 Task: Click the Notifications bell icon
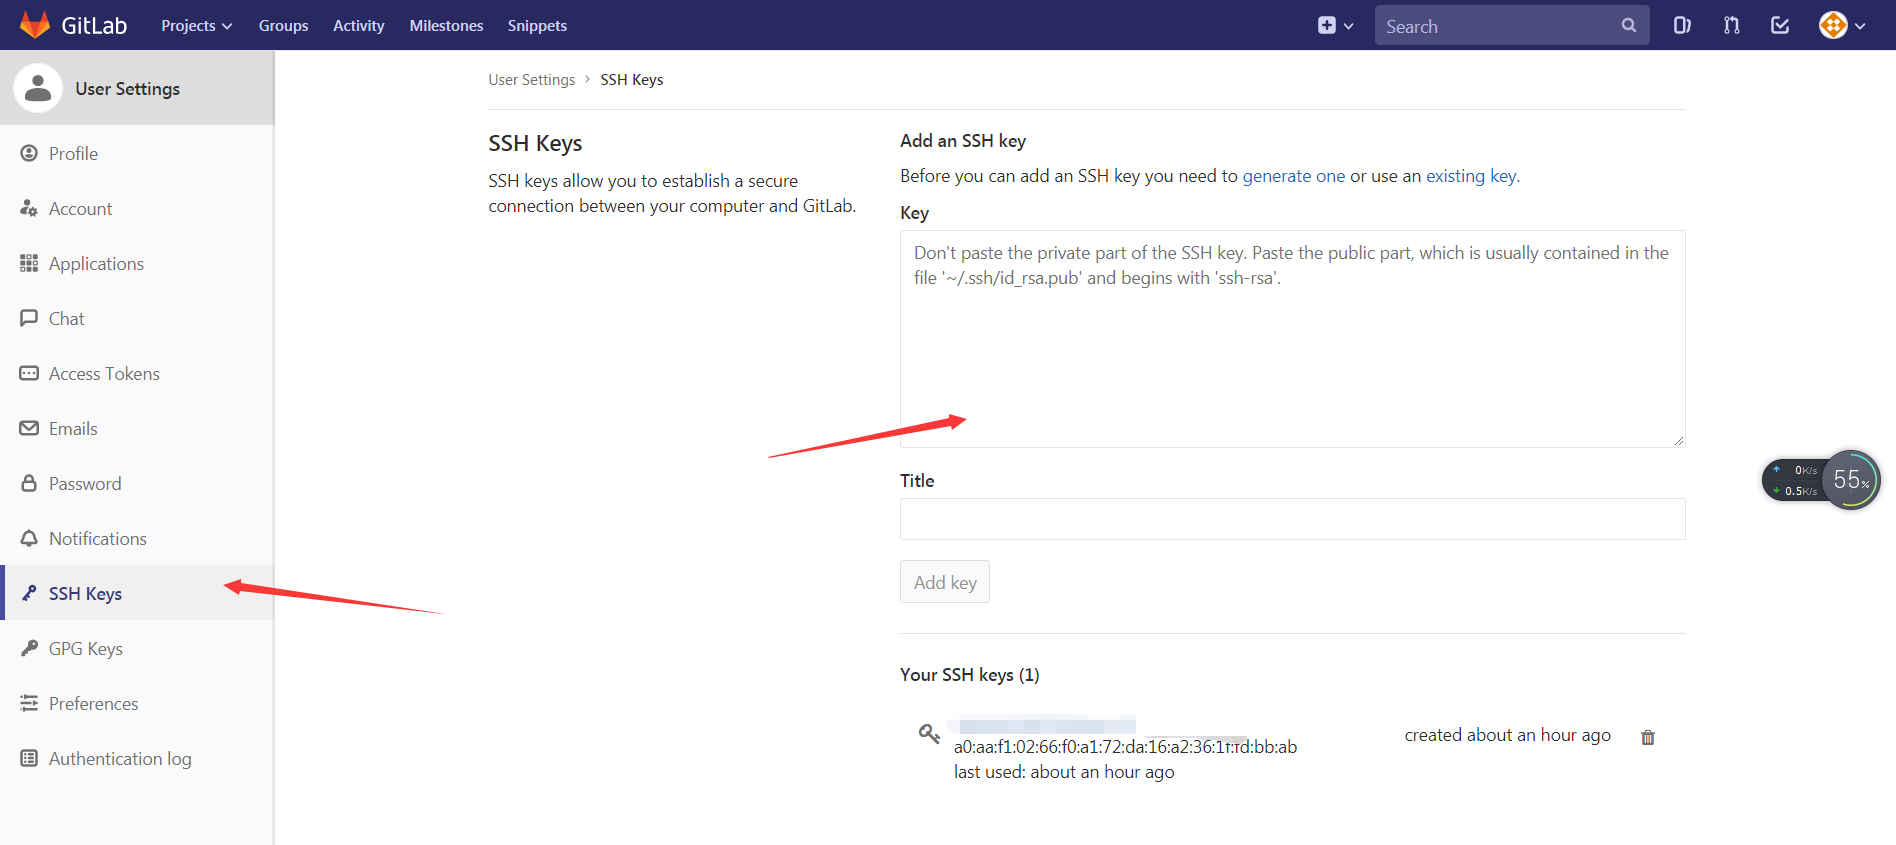(x=29, y=538)
